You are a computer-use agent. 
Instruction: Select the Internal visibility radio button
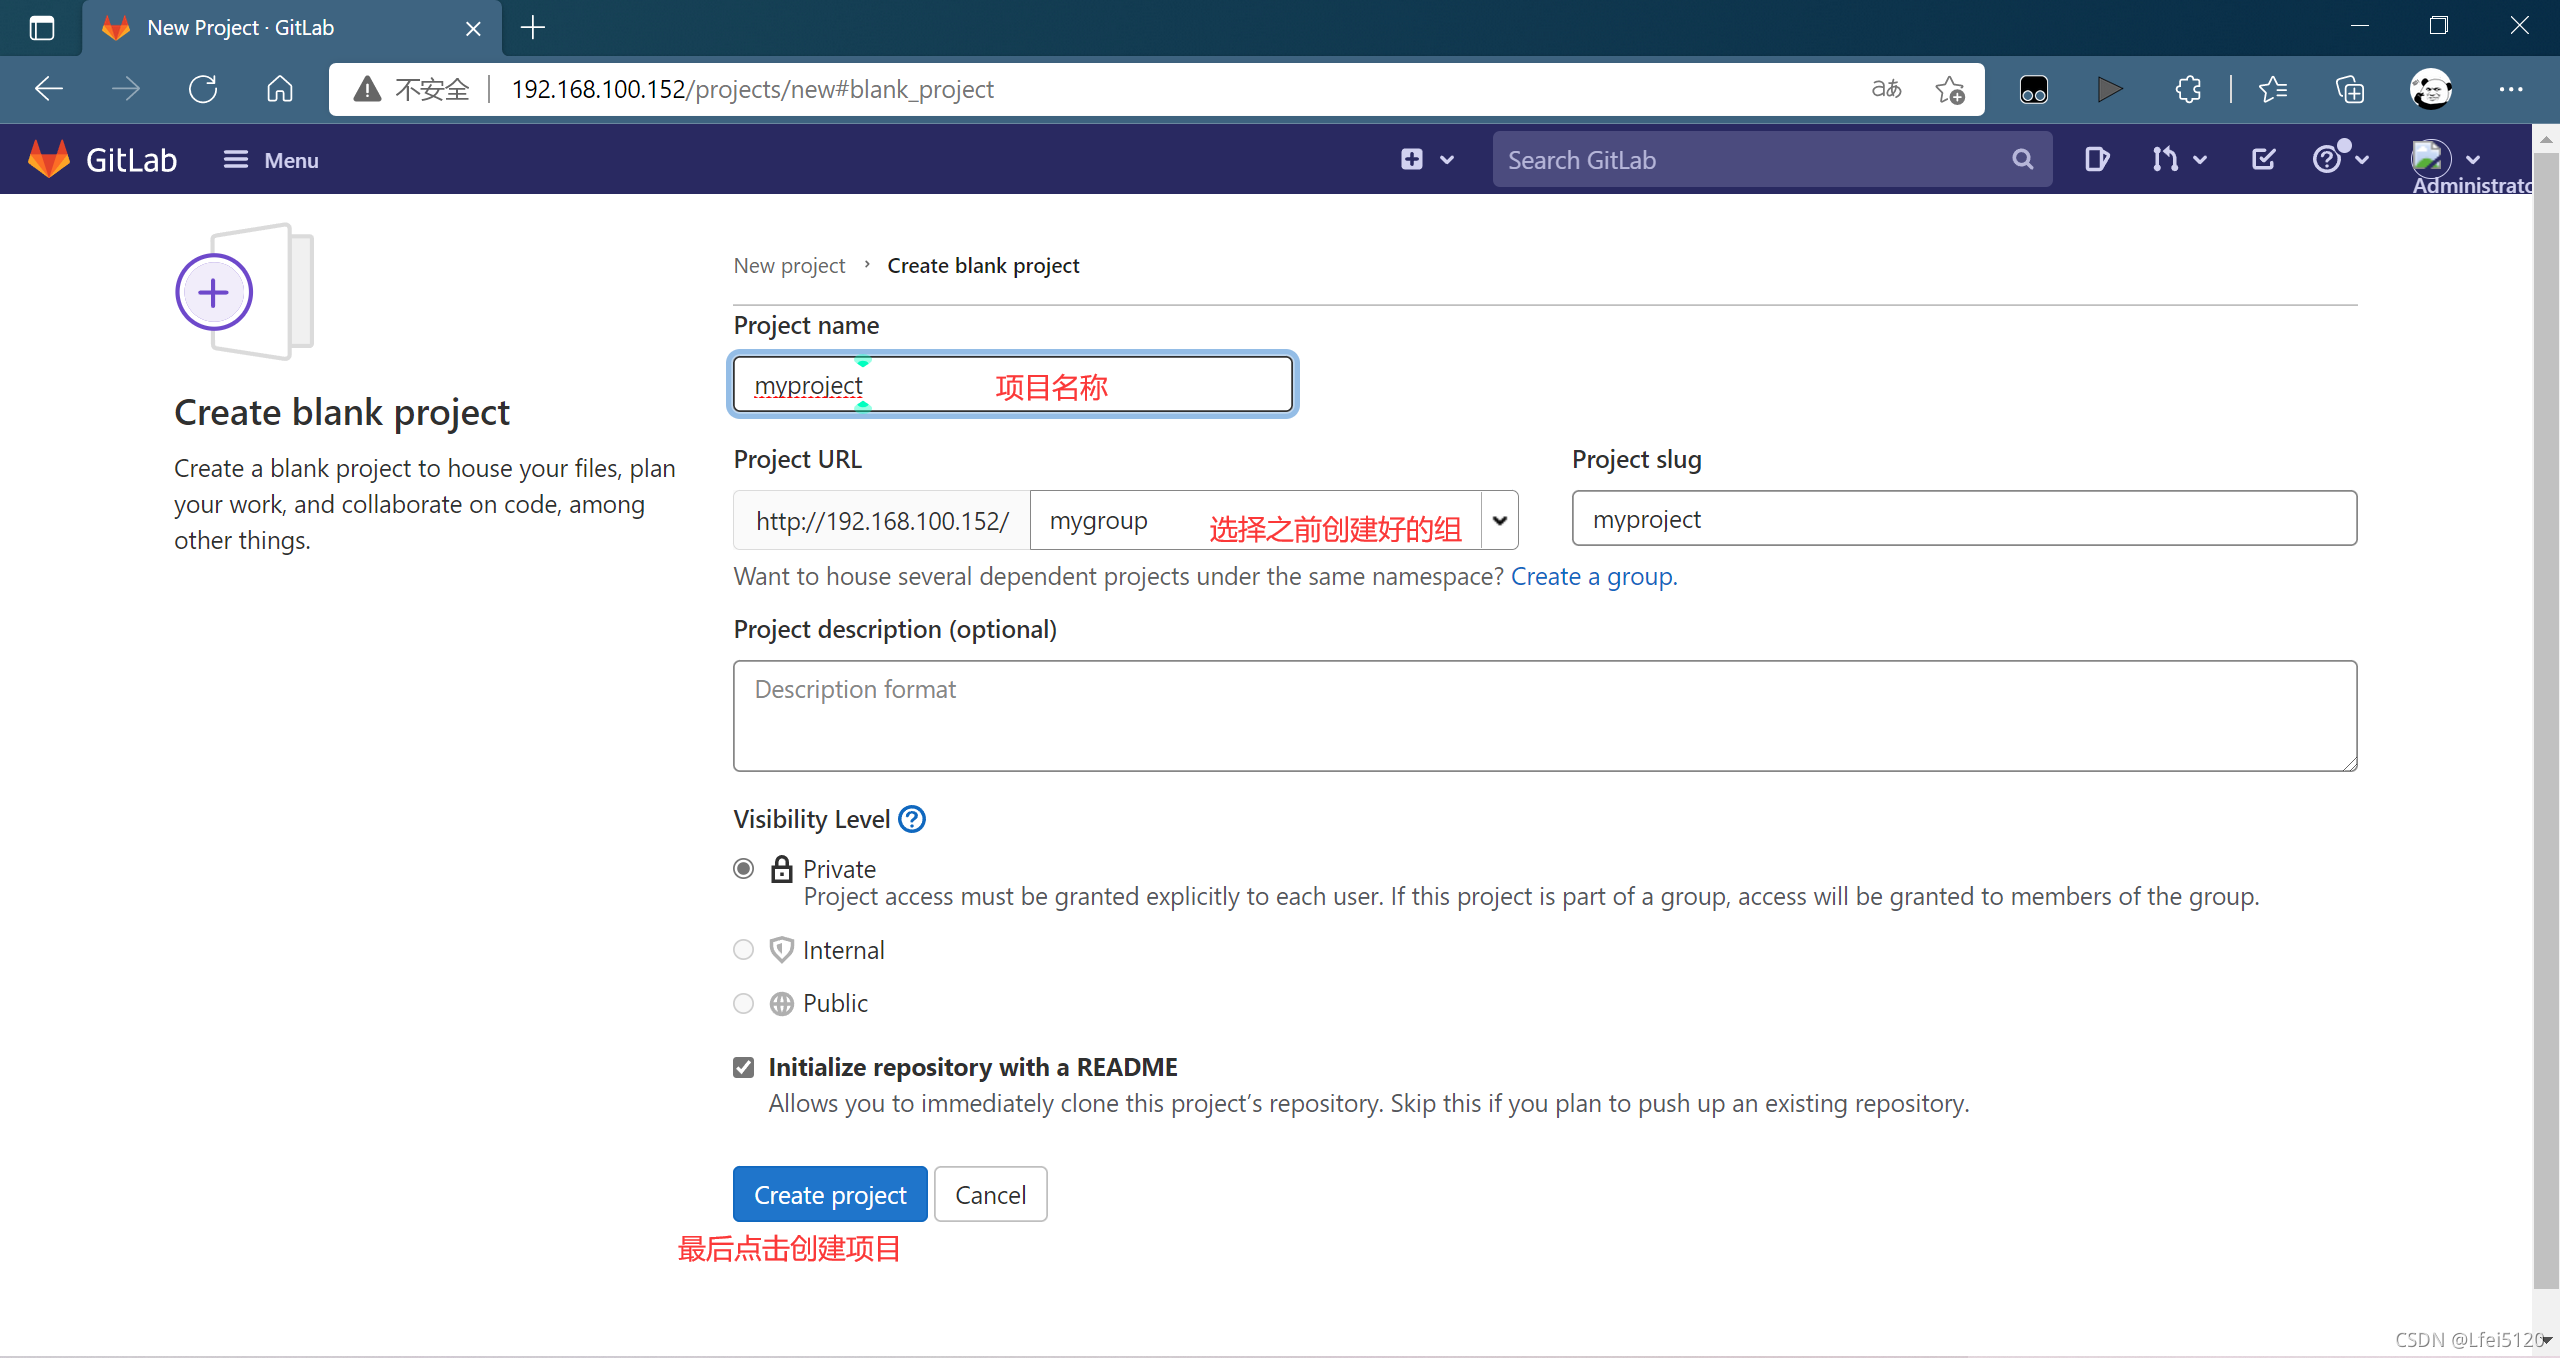743,950
